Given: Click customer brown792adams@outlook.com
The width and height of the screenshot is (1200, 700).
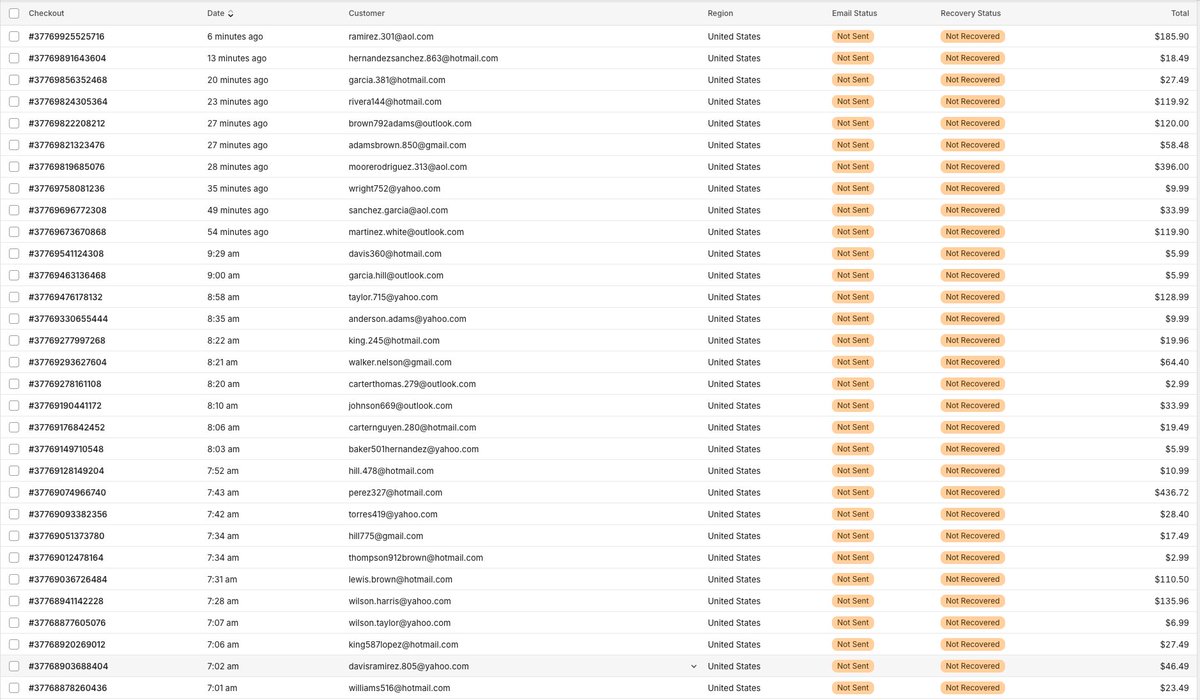Looking at the screenshot, I should 410,123.
